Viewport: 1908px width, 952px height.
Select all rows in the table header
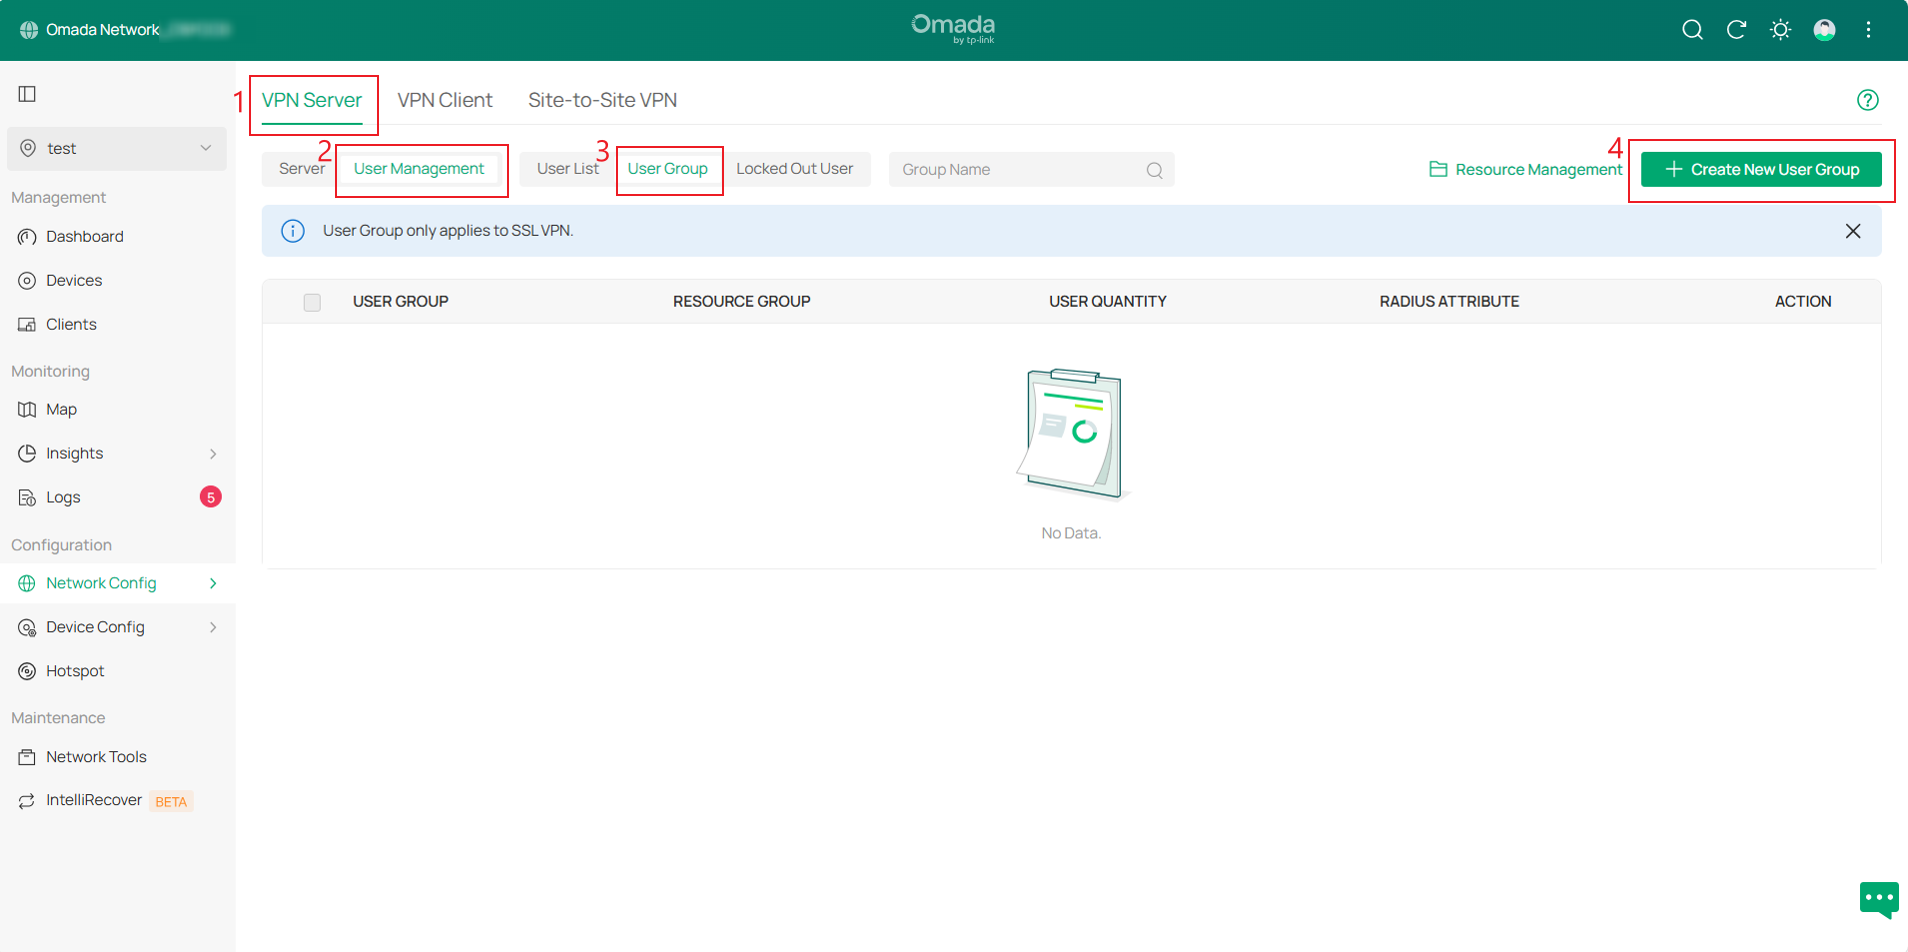click(312, 302)
